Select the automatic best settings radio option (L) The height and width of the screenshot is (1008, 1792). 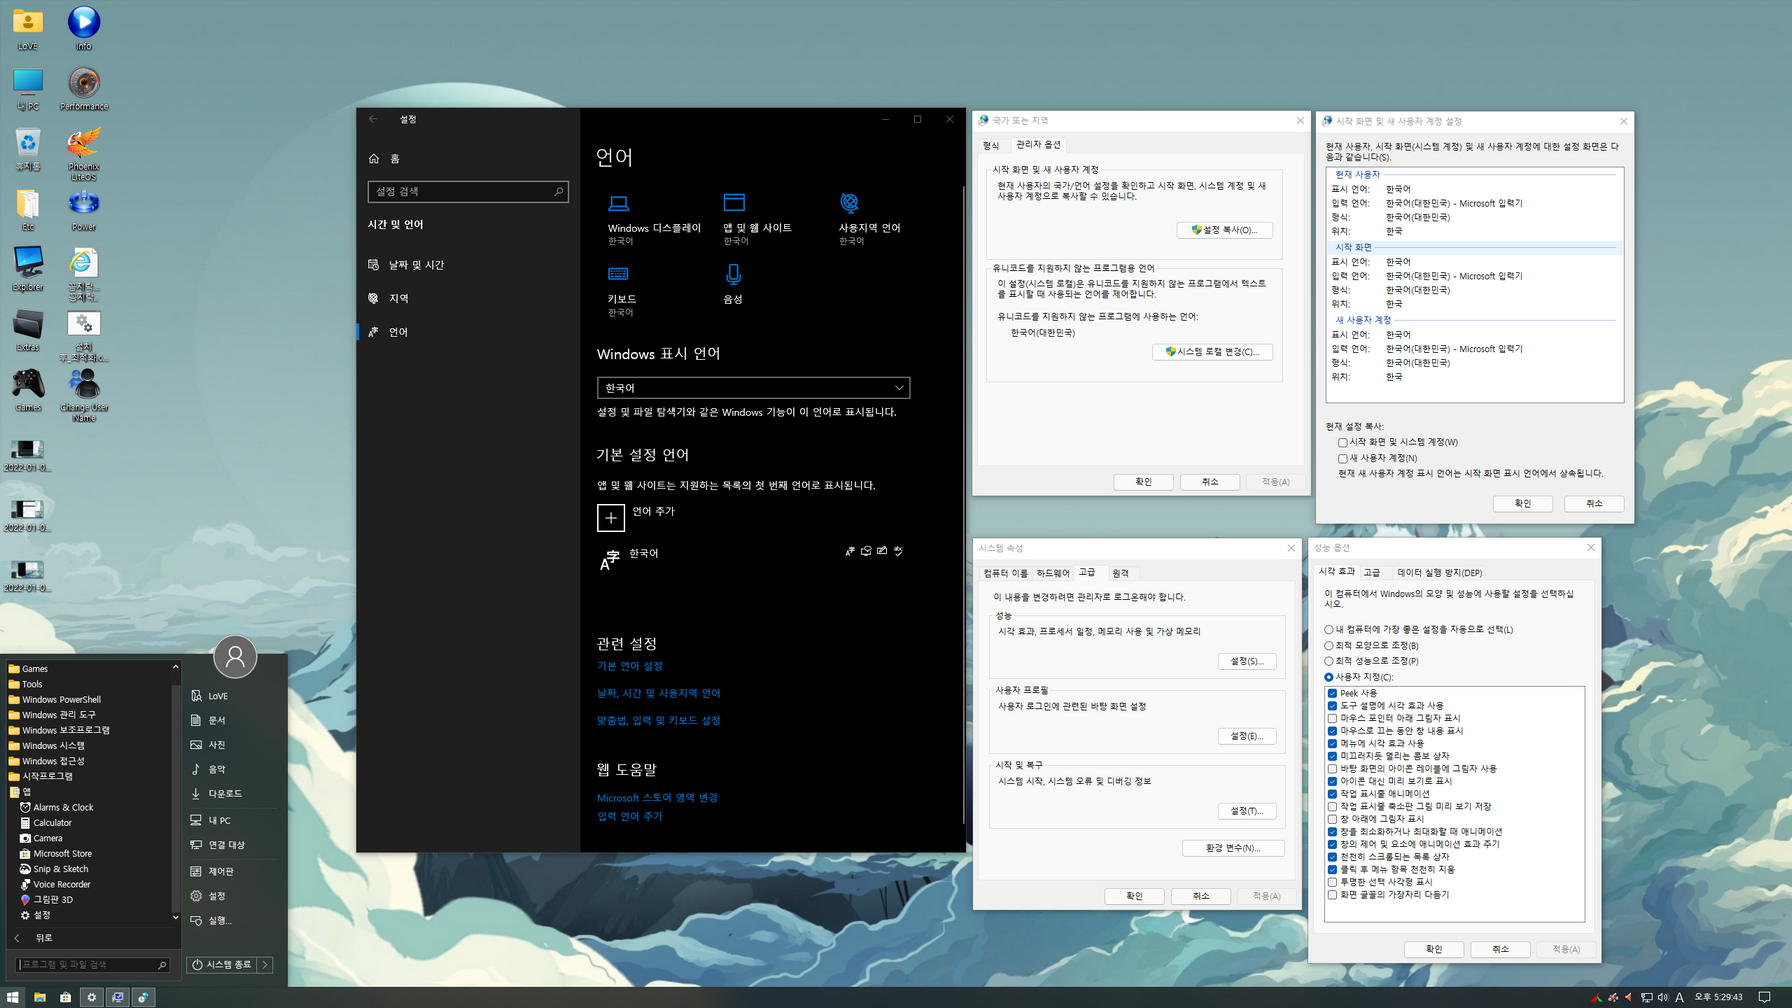(1329, 630)
